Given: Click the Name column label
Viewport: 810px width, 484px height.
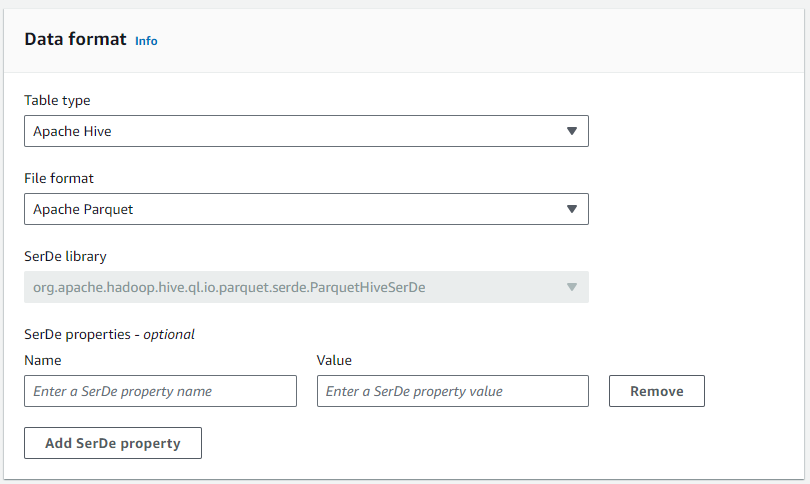Looking at the screenshot, I should (x=43, y=360).
